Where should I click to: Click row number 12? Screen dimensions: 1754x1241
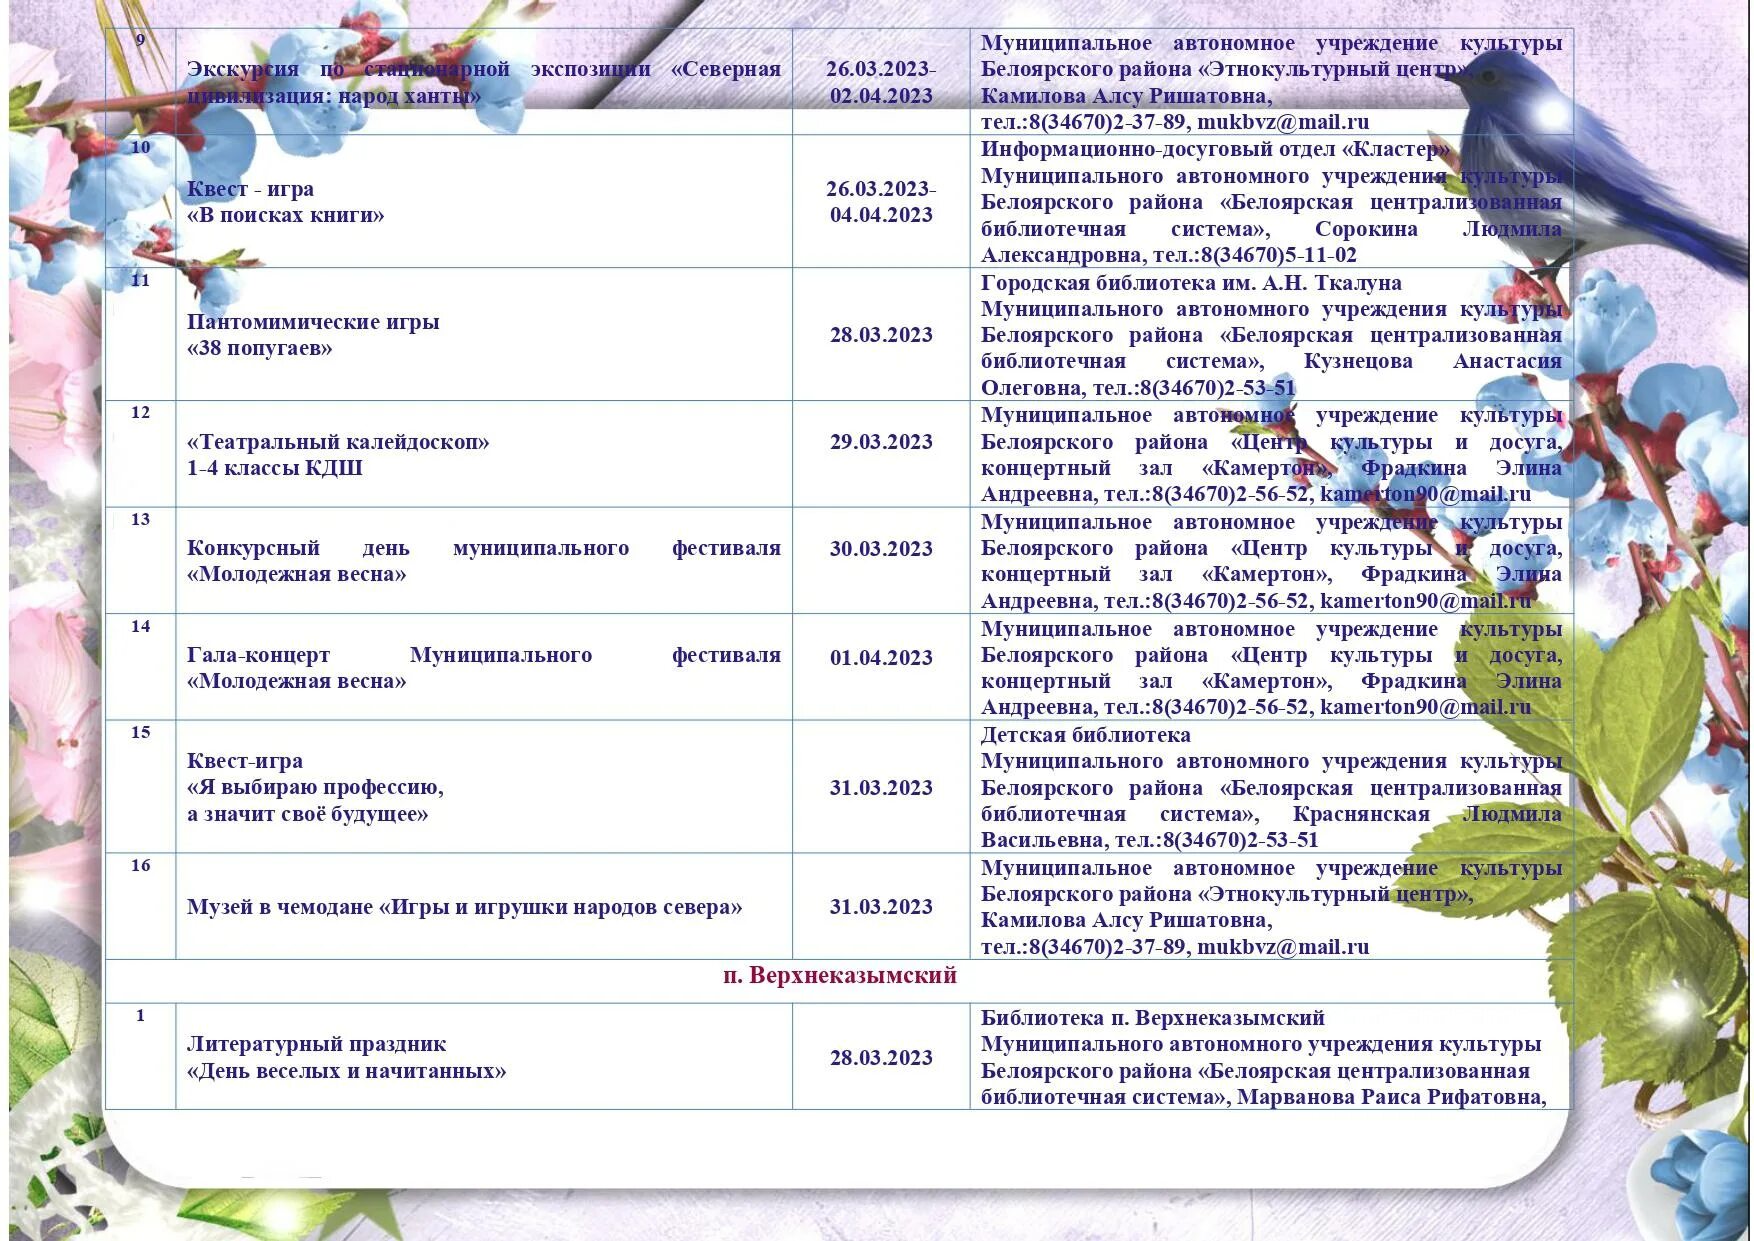(141, 413)
